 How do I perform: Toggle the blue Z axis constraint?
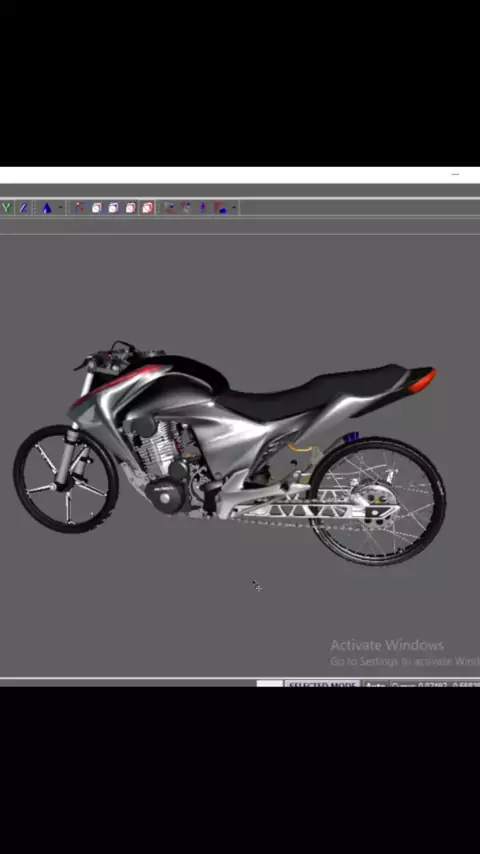tap(23, 208)
